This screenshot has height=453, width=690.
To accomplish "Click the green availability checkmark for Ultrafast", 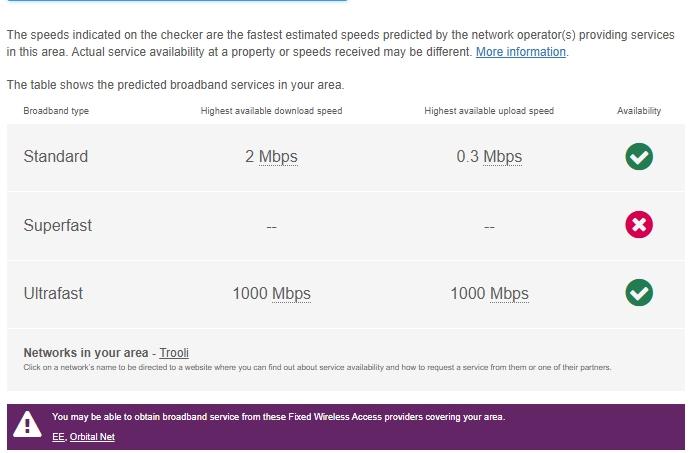I will point(639,293).
